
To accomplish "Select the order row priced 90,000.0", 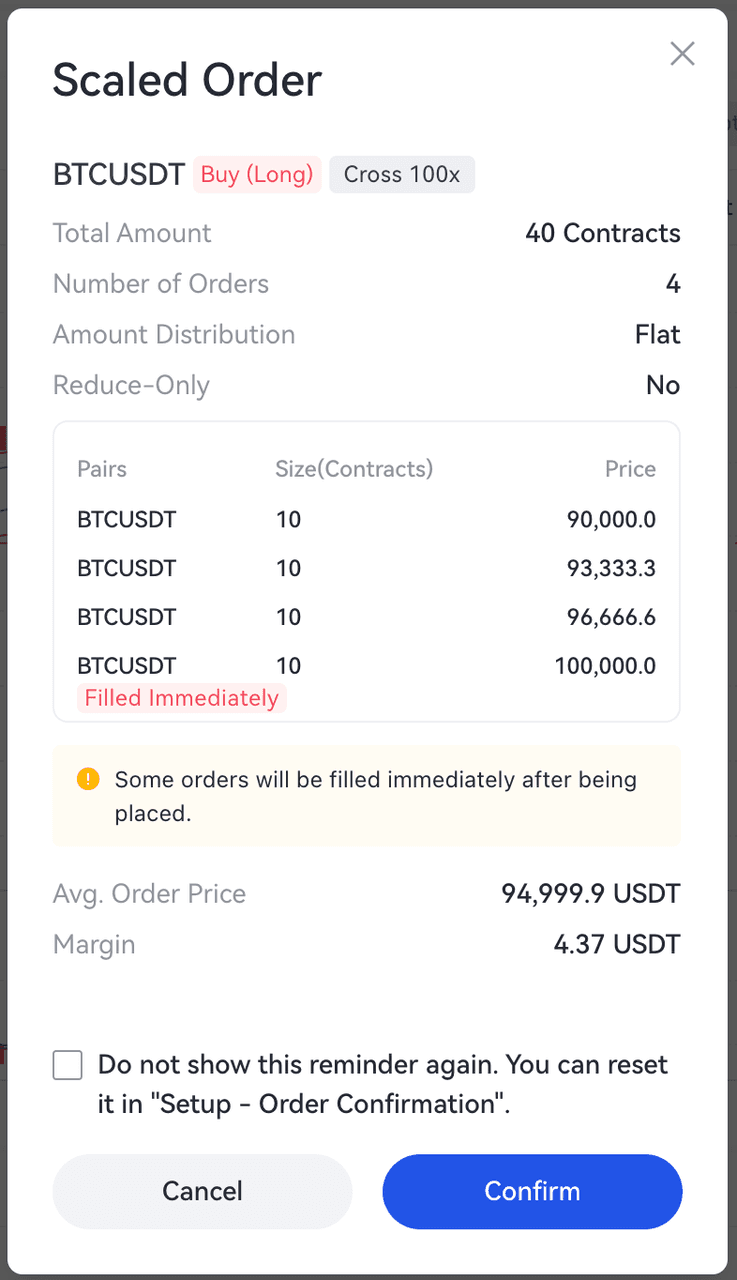I will [366, 520].
